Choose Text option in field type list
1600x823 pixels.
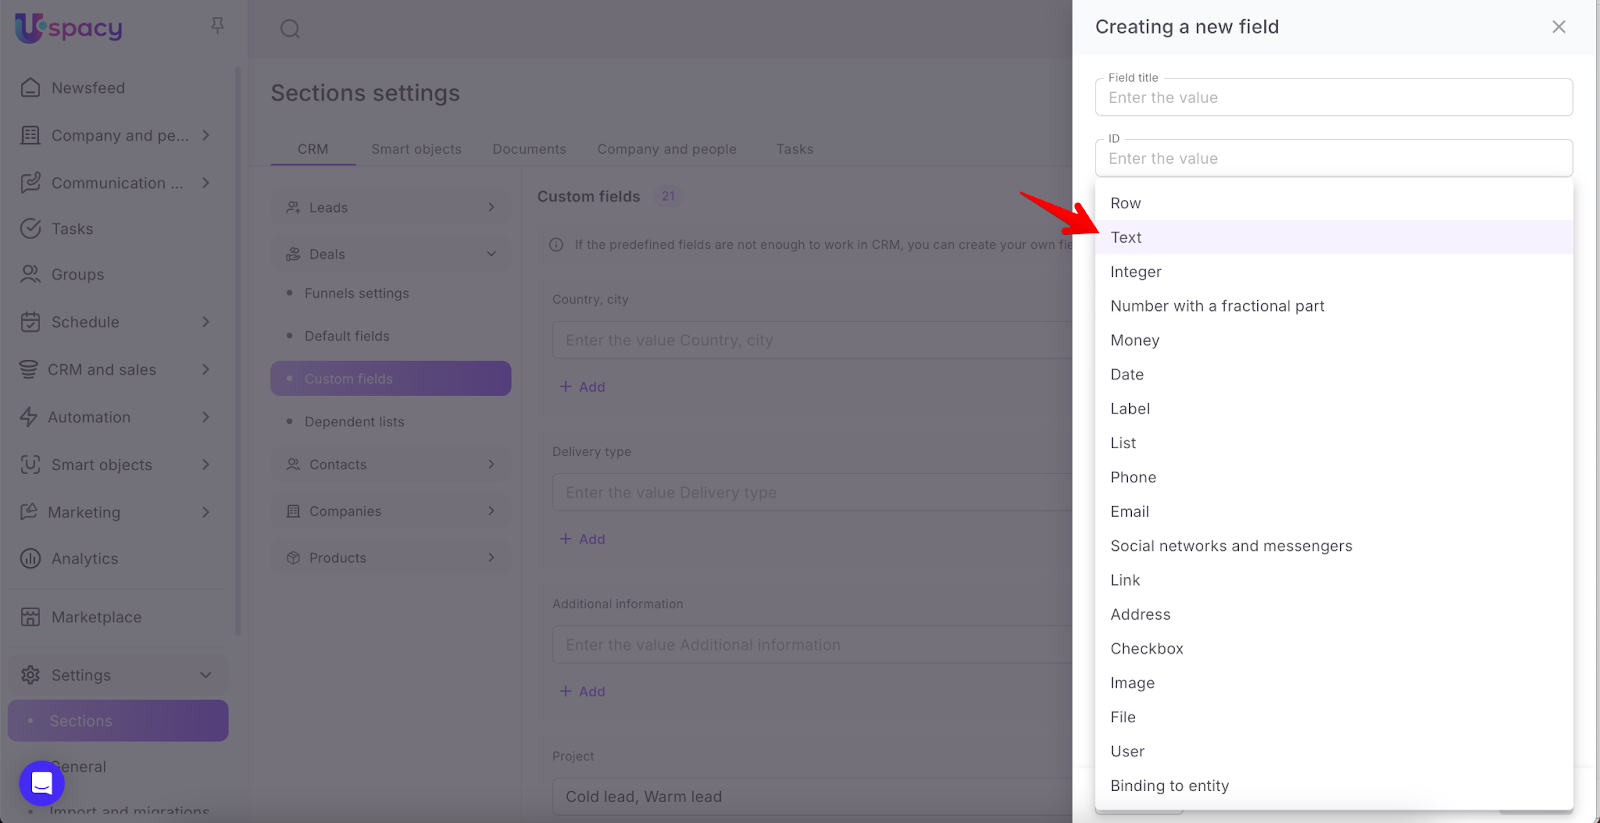tap(1126, 238)
